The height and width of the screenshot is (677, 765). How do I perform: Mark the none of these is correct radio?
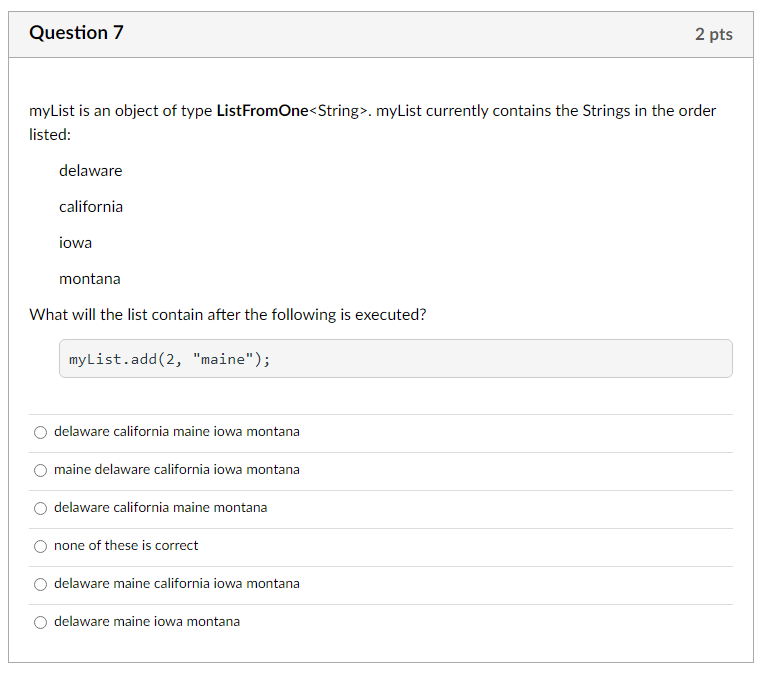[x=40, y=547]
